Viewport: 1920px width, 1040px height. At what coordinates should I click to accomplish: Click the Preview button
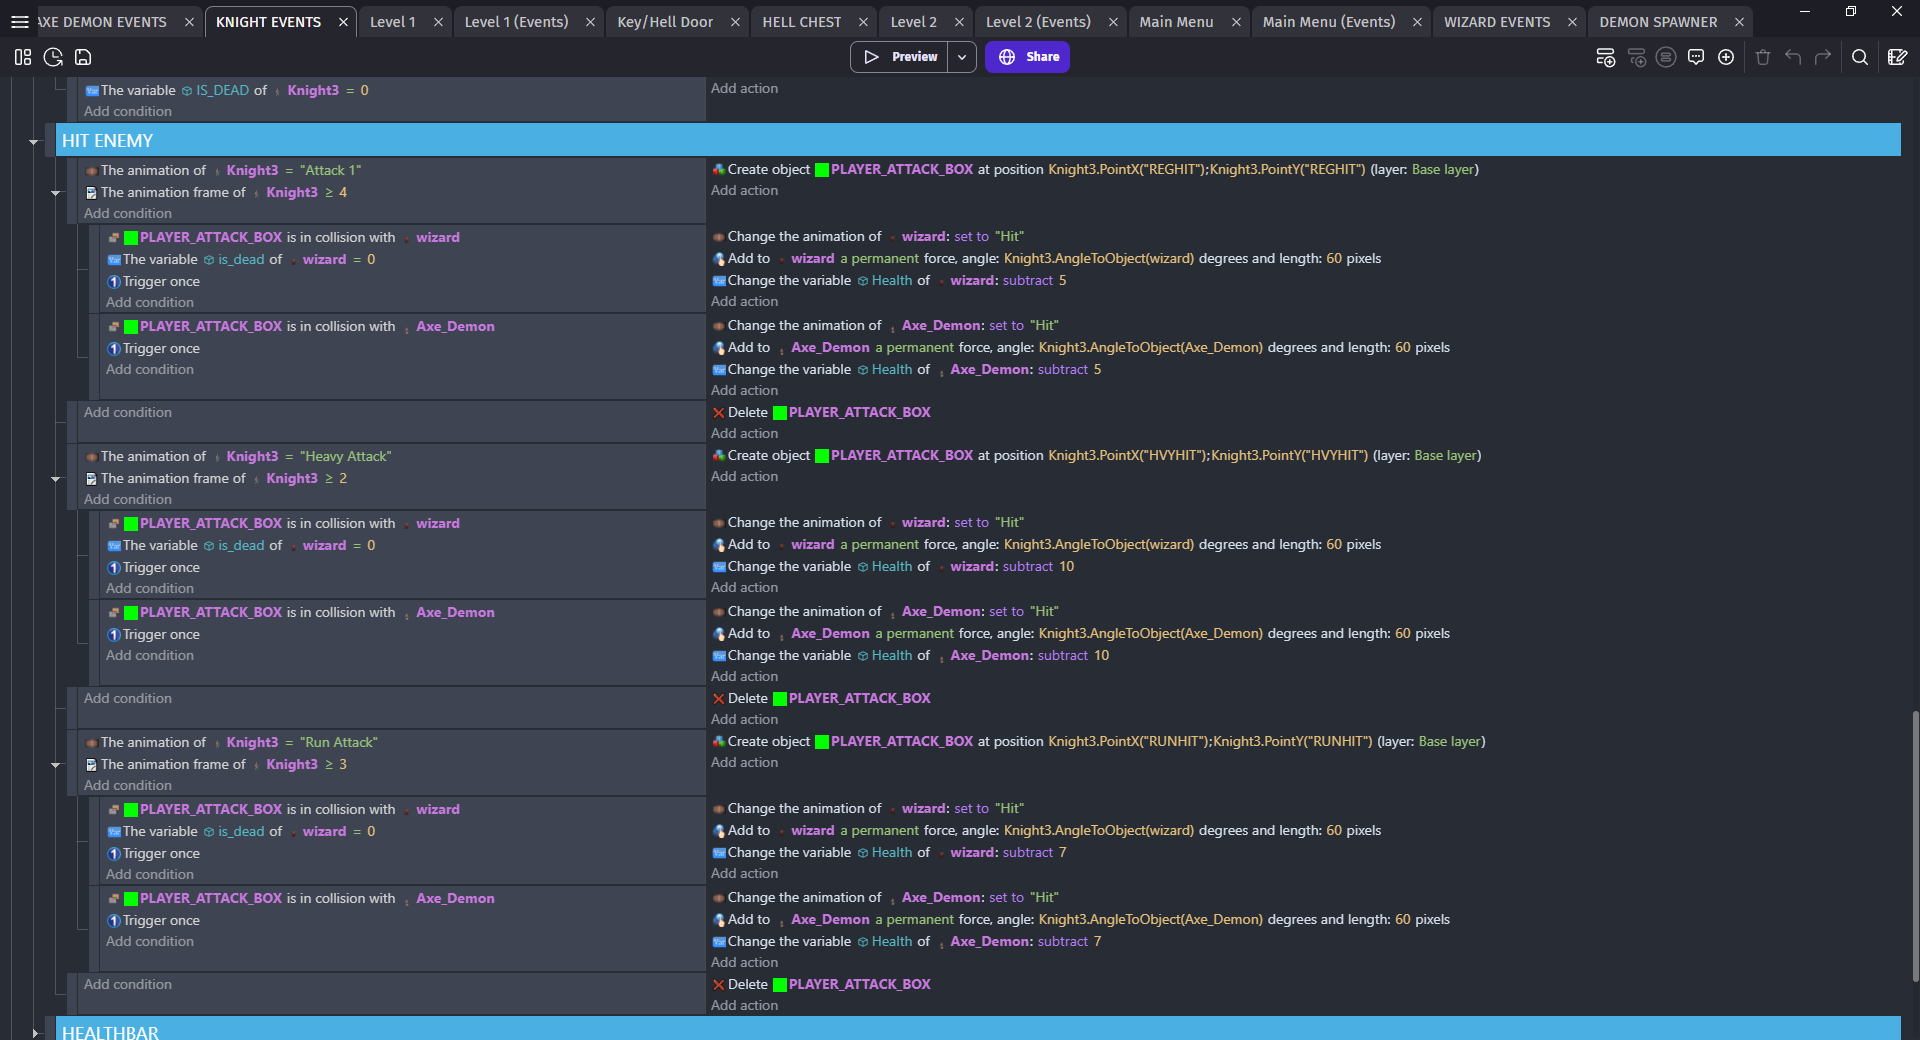tap(901, 57)
